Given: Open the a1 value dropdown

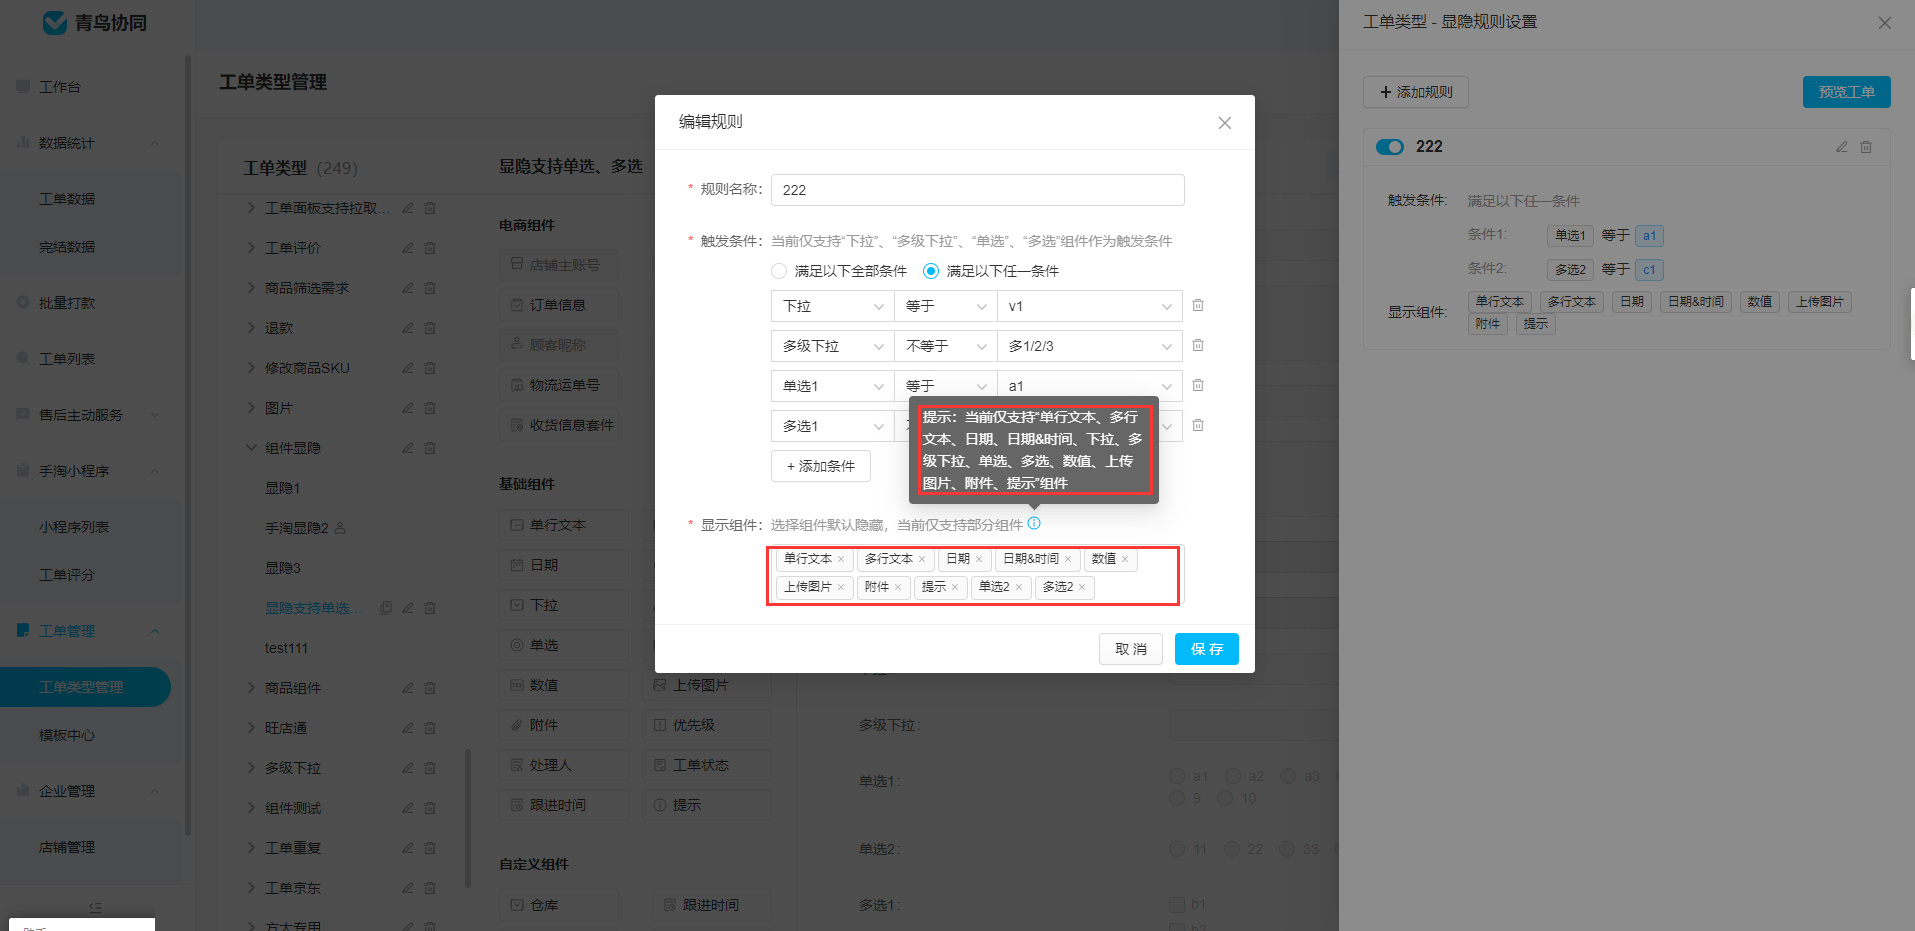Looking at the screenshot, I should click(1090, 386).
